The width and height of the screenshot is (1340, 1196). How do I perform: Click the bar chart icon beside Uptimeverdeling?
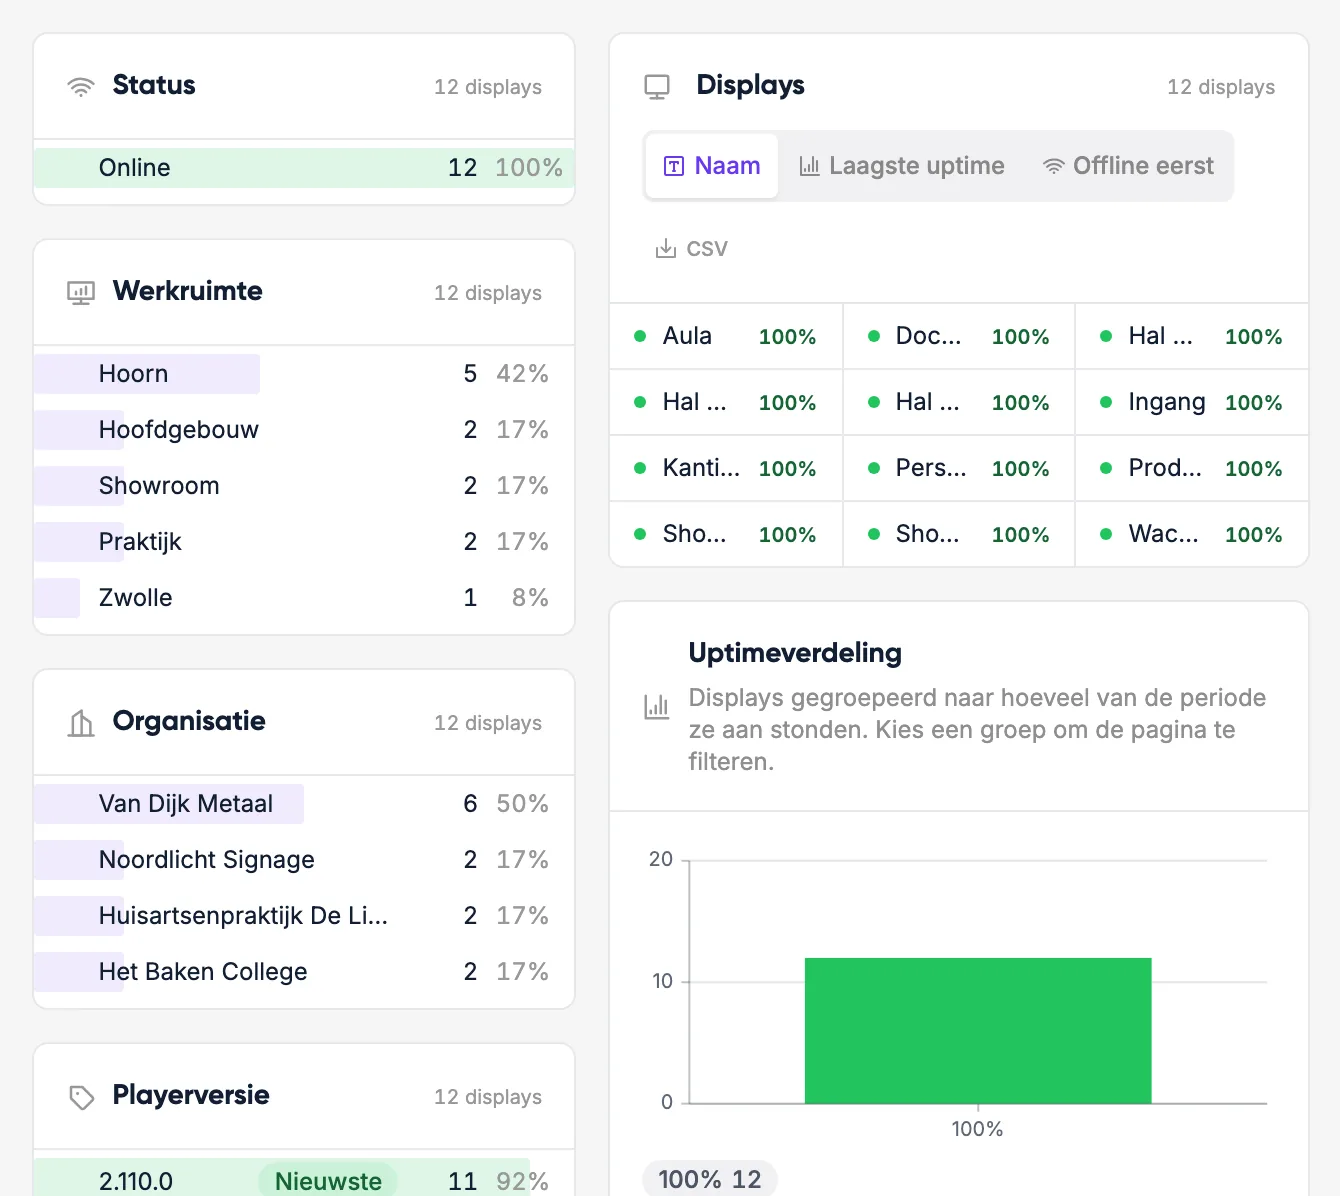(656, 707)
